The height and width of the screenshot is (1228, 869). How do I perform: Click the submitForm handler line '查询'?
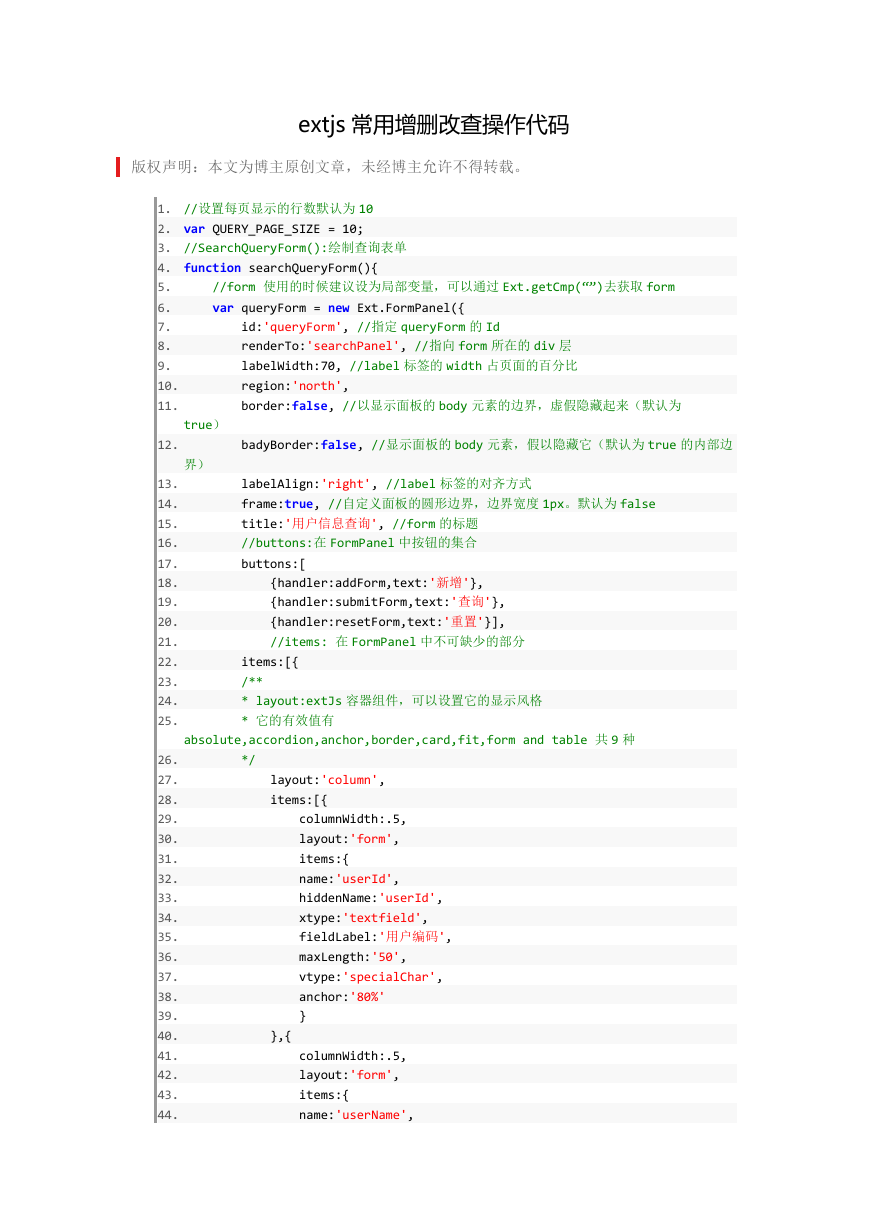pos(388,601)
